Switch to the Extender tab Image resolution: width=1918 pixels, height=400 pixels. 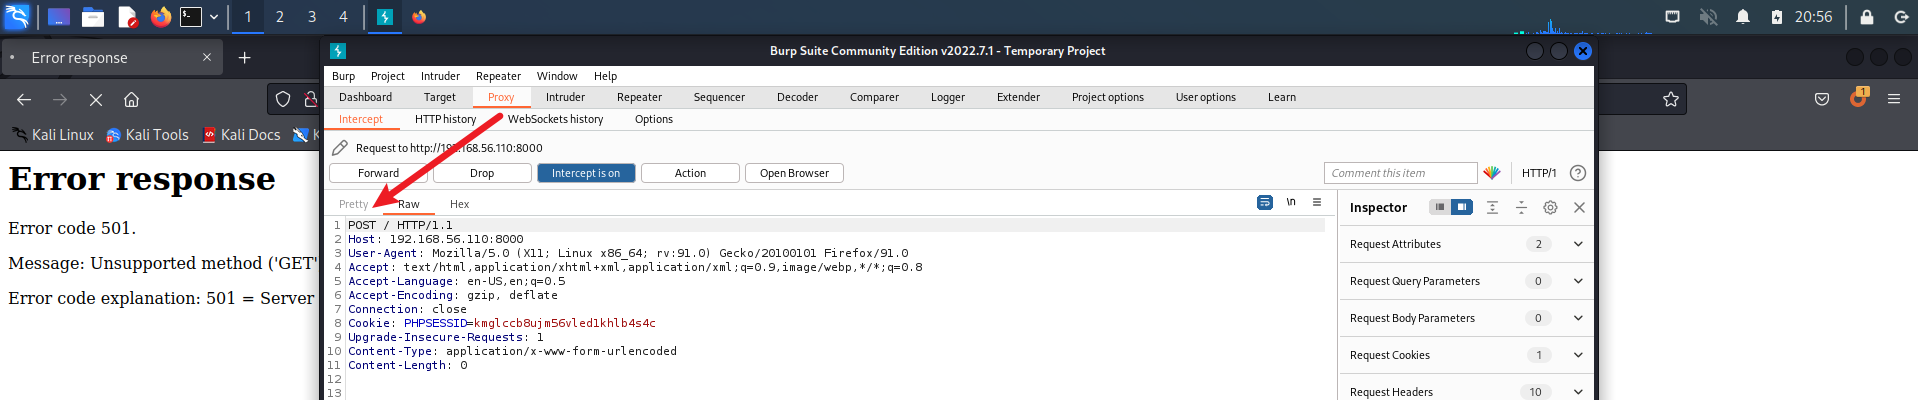(x=1018, y=97)
